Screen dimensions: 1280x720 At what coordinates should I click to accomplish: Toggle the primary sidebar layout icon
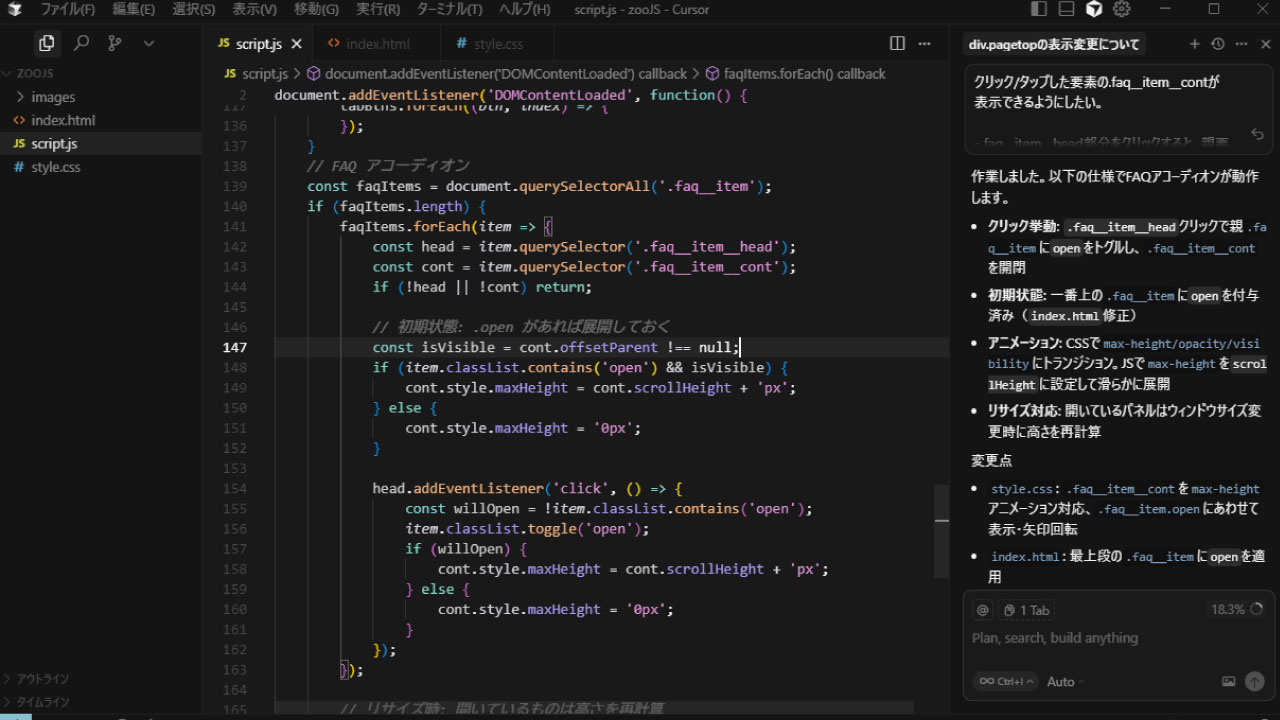(1039, 9)
